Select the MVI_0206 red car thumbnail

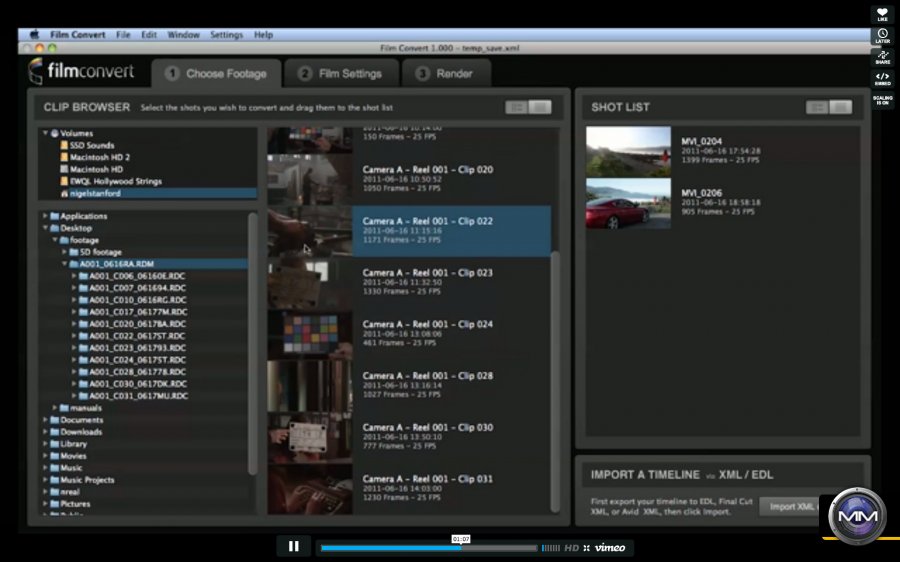coord(628,204)
